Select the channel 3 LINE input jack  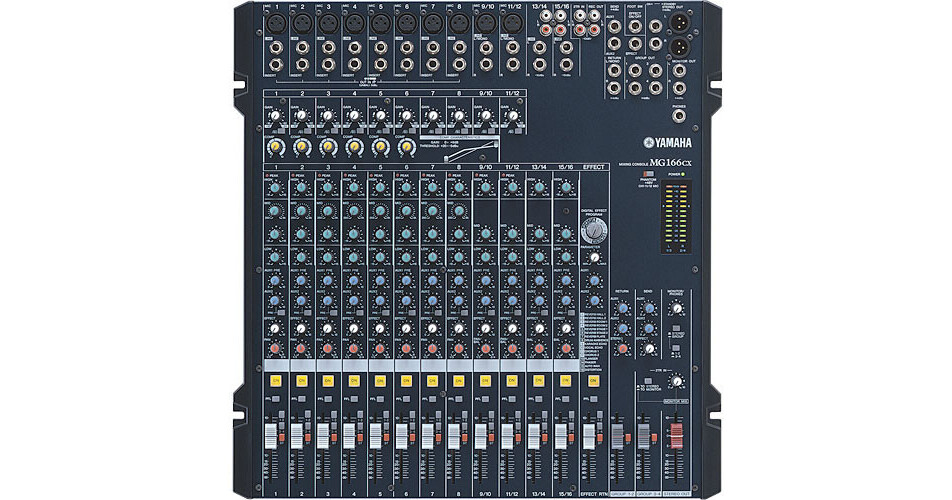[328, 47]
